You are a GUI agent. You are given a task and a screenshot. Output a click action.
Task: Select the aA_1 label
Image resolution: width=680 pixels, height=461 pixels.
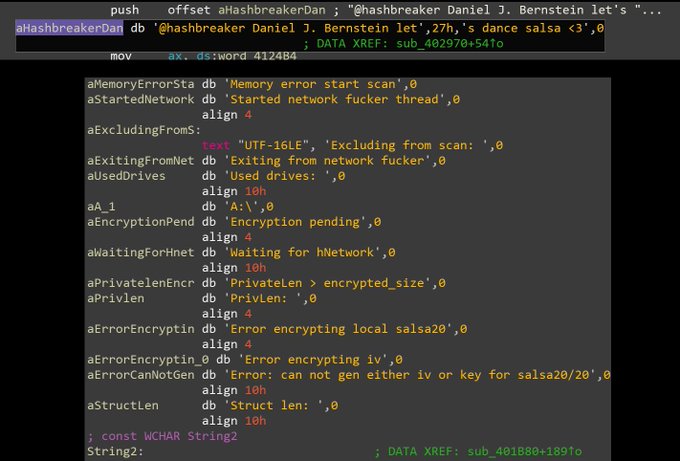[x=101, y=206]
